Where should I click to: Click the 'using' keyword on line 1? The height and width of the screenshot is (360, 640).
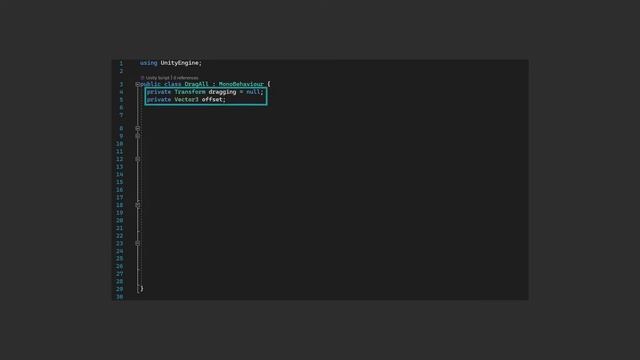(x=149, y=63)
